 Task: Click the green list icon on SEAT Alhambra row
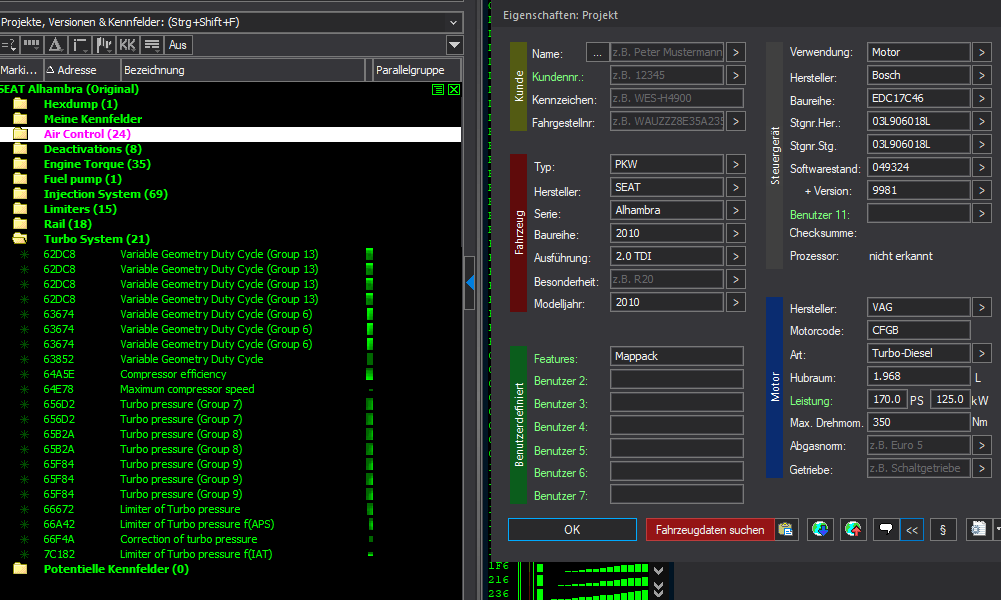[x=438, y=90]
